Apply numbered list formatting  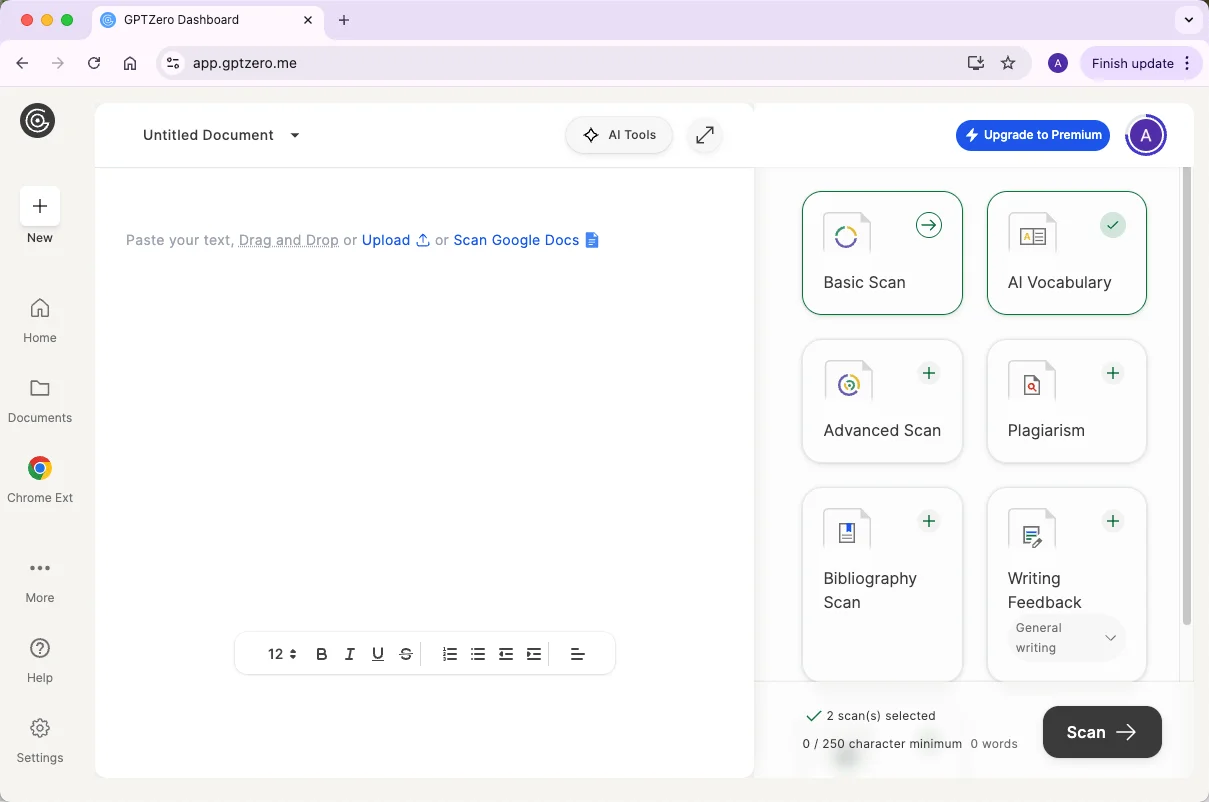pyautogui.click(x=449, y=653)
